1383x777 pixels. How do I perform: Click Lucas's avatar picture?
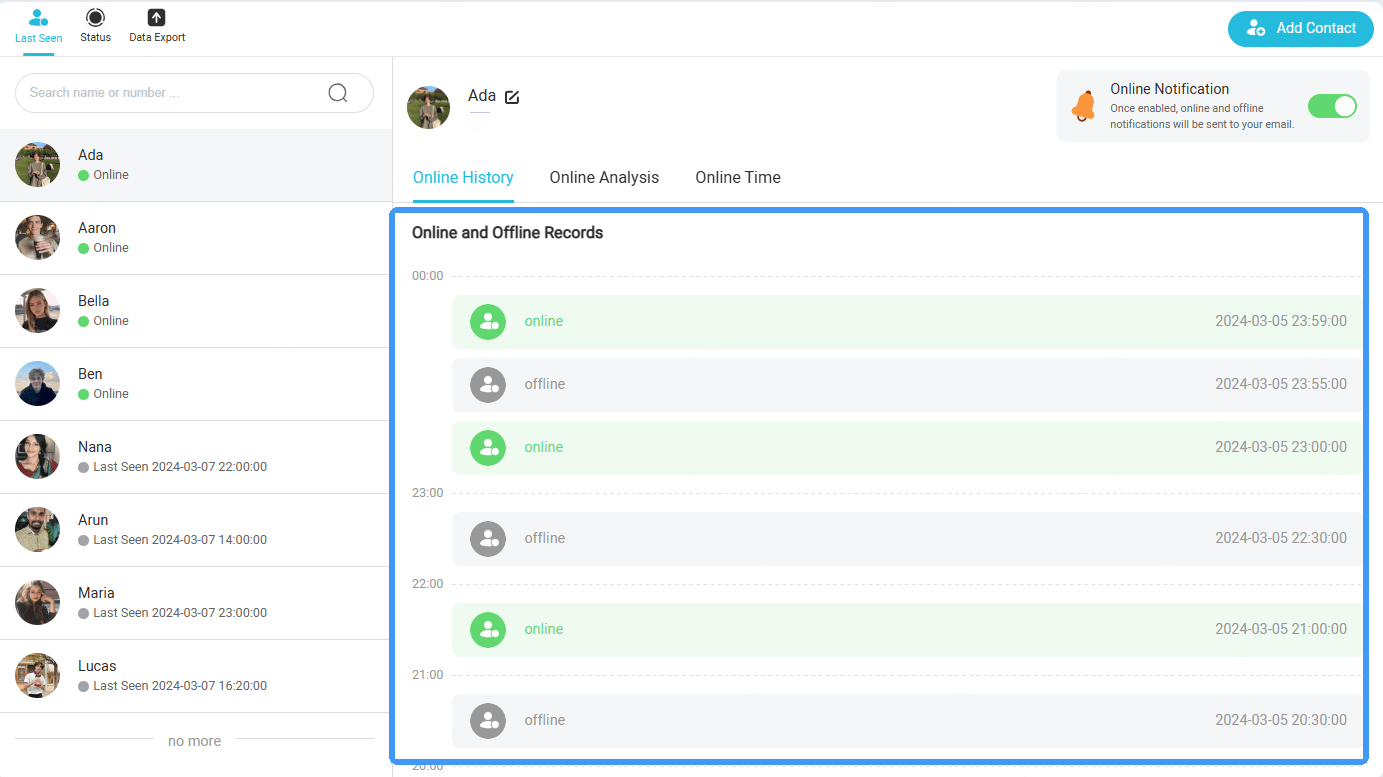(x=38, y=676)
